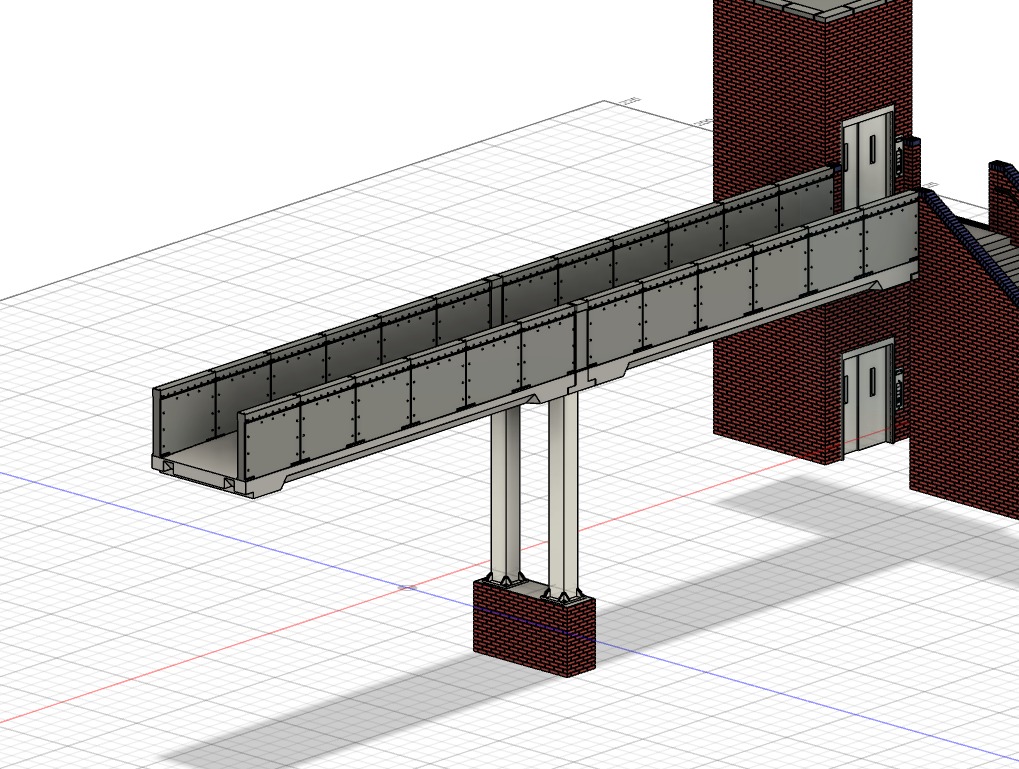Click the brick pier base under columns

click(x=535, y=627)
